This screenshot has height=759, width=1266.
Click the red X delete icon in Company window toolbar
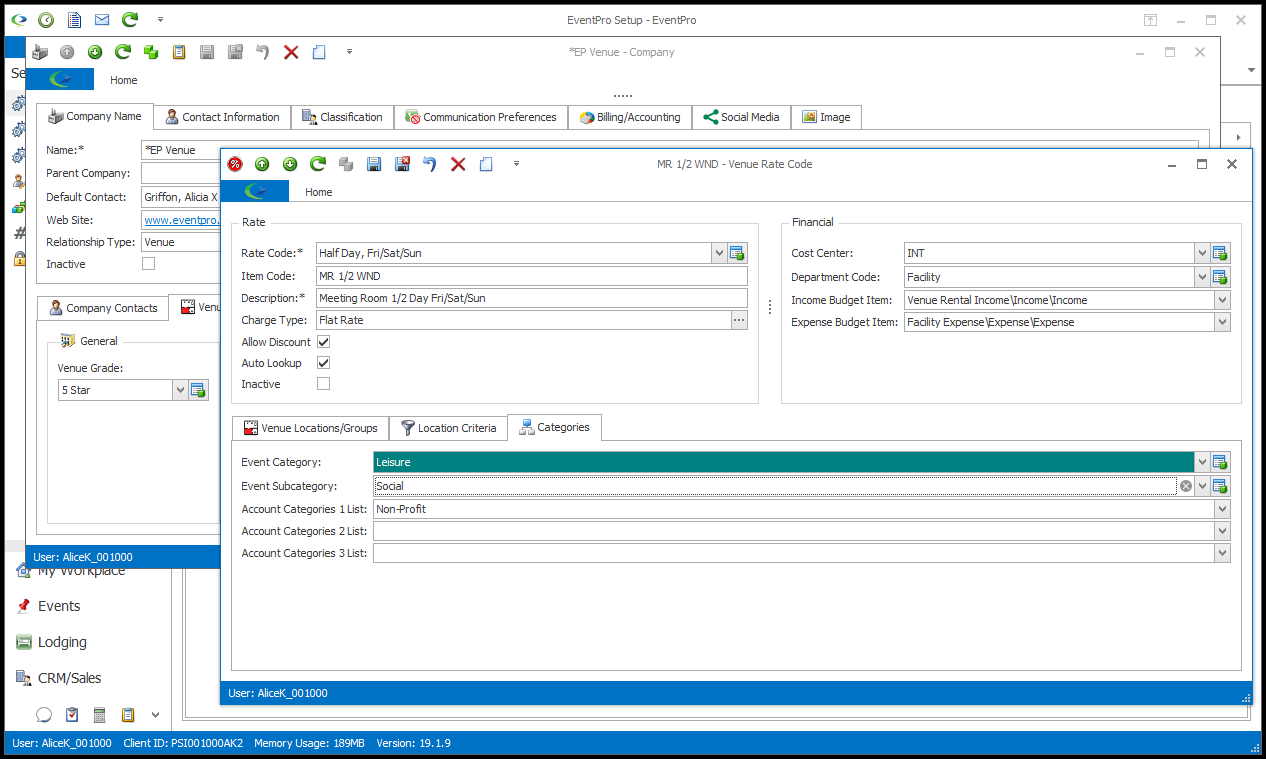click(x=291, y=52)
